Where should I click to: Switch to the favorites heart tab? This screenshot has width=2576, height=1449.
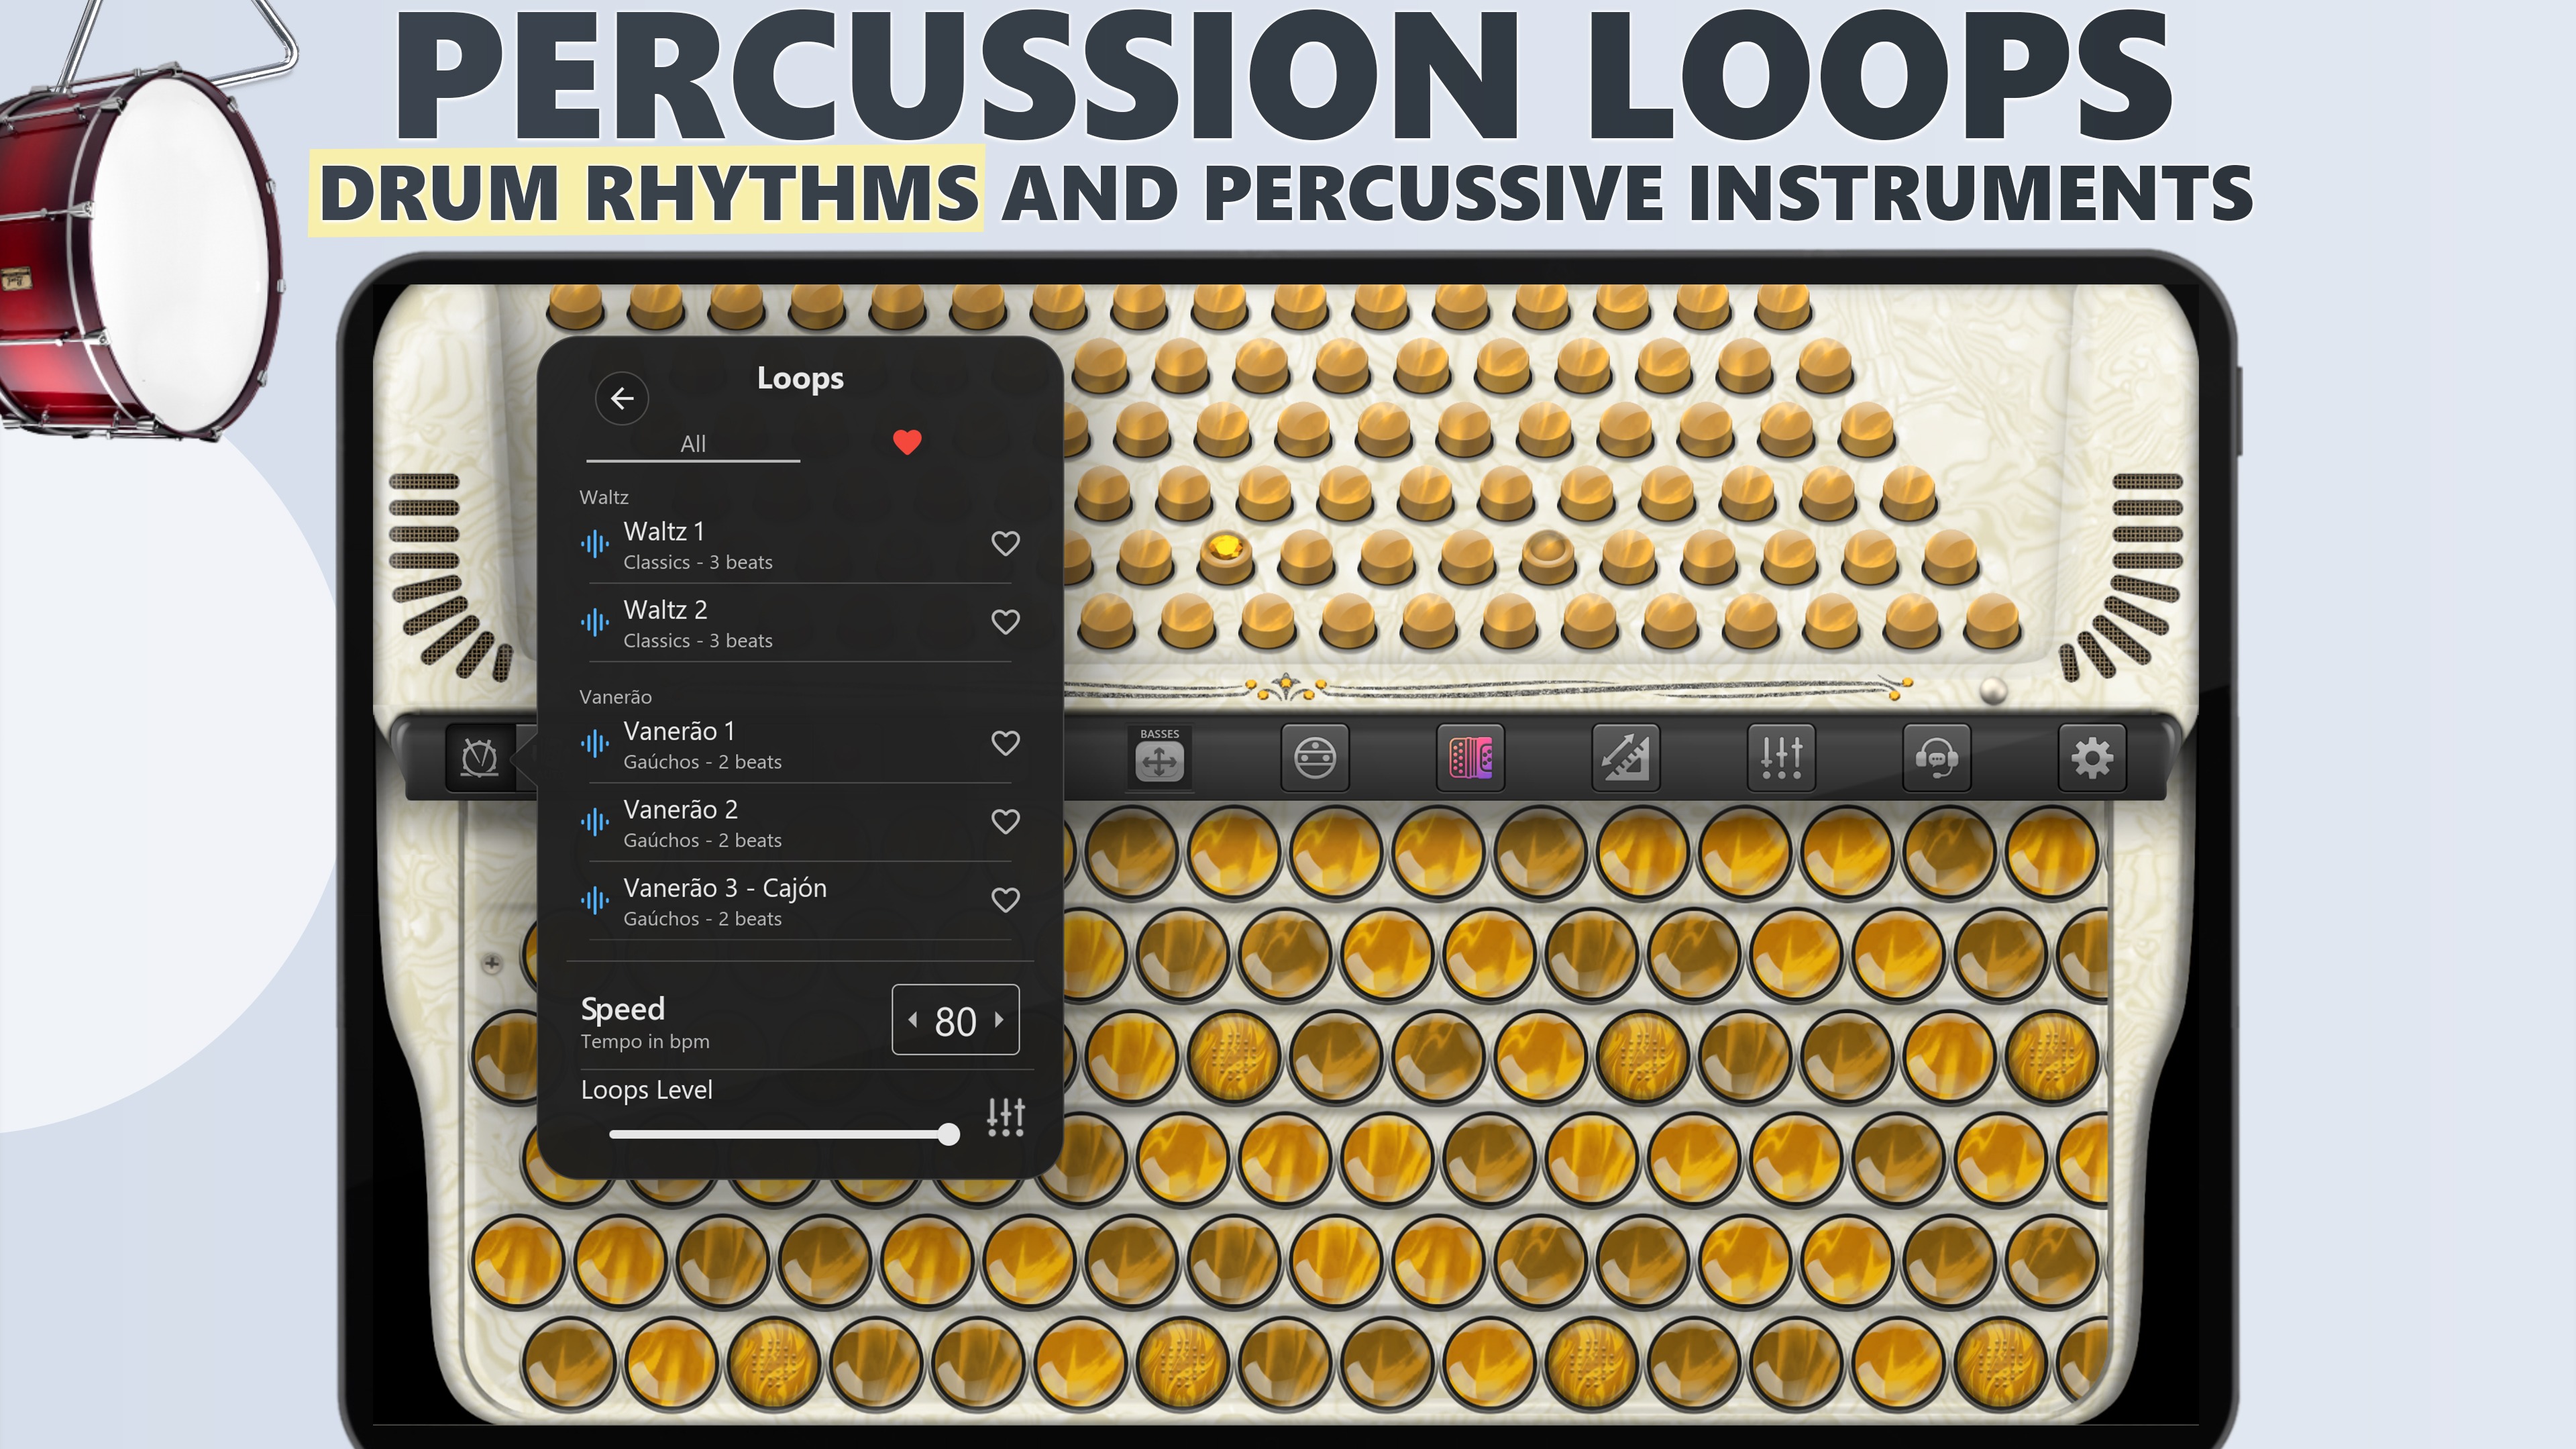(x=906, y=442)
